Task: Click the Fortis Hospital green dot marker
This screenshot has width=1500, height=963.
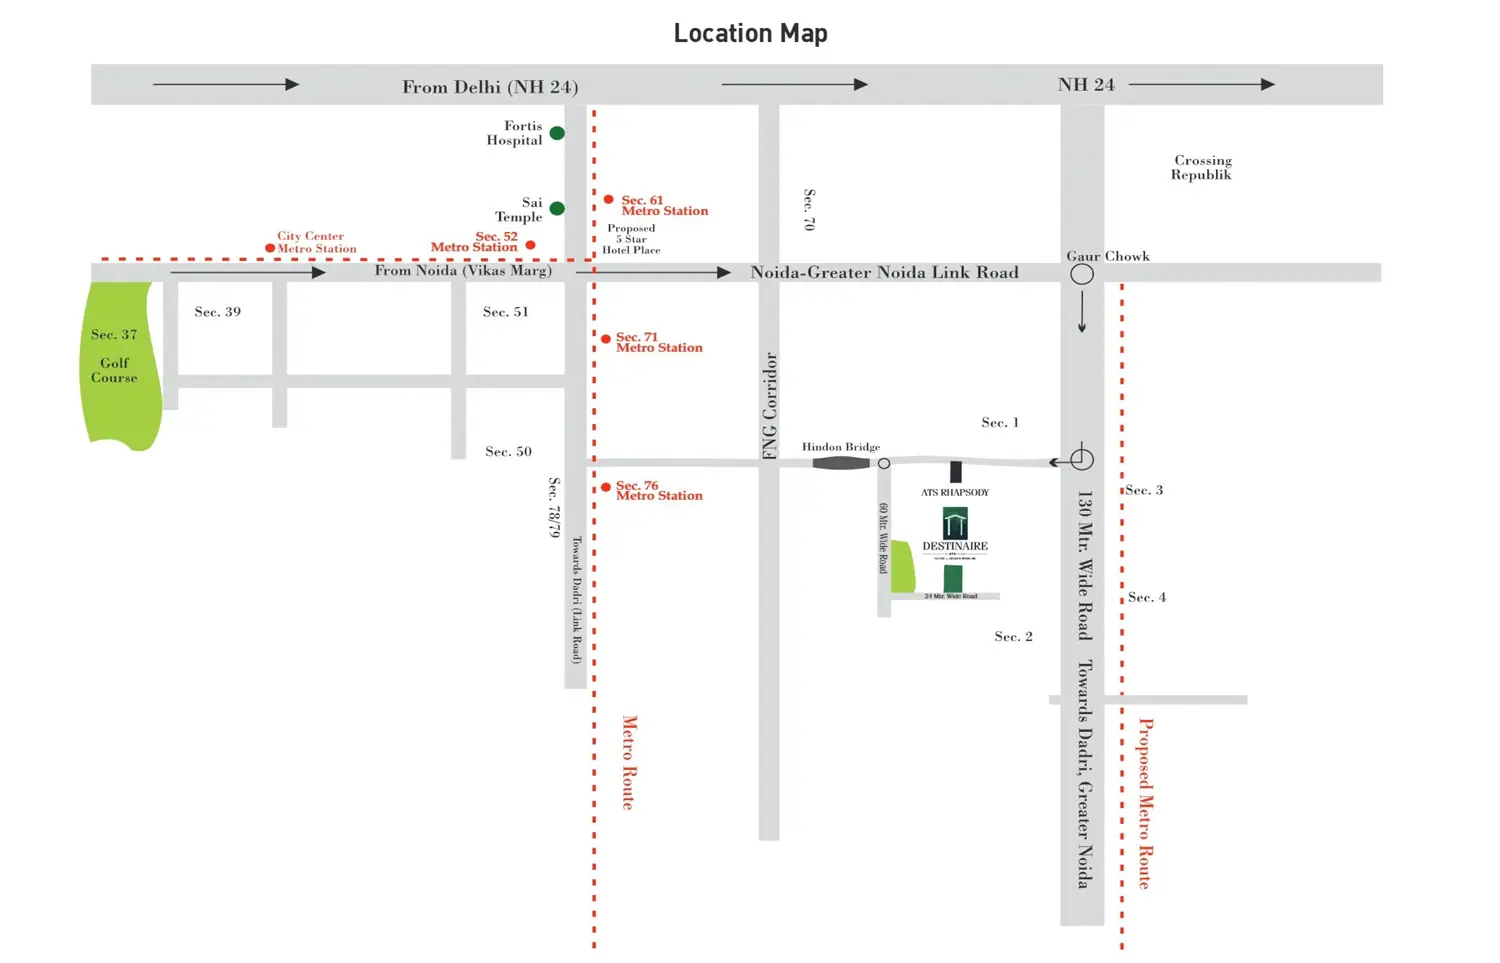Action: (x=557, y=133)
